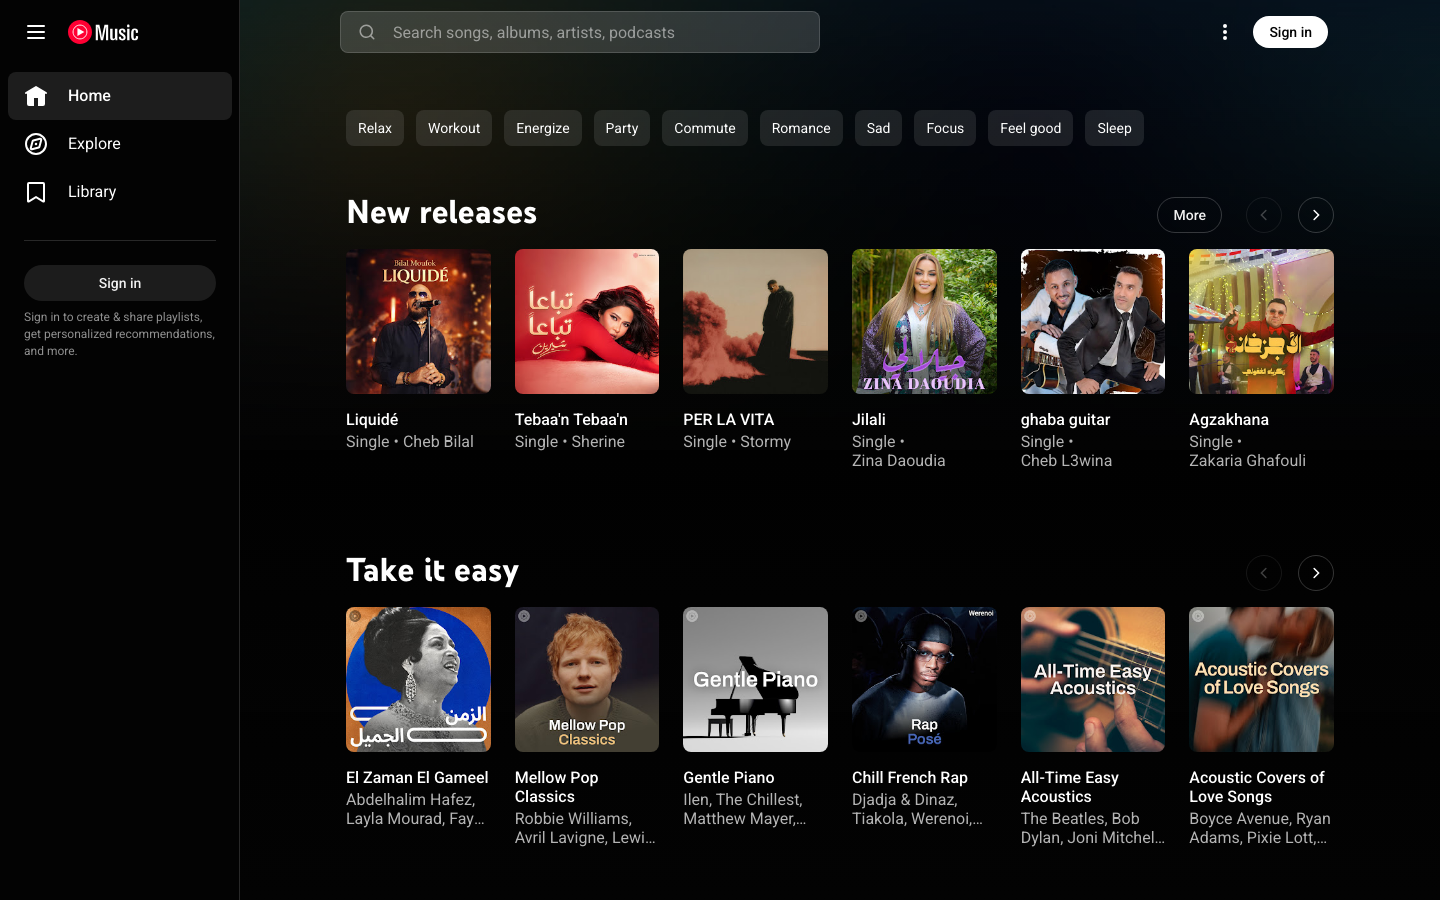Select the Focus mood chip
The image size is (1440, 900).
(945, 128)
